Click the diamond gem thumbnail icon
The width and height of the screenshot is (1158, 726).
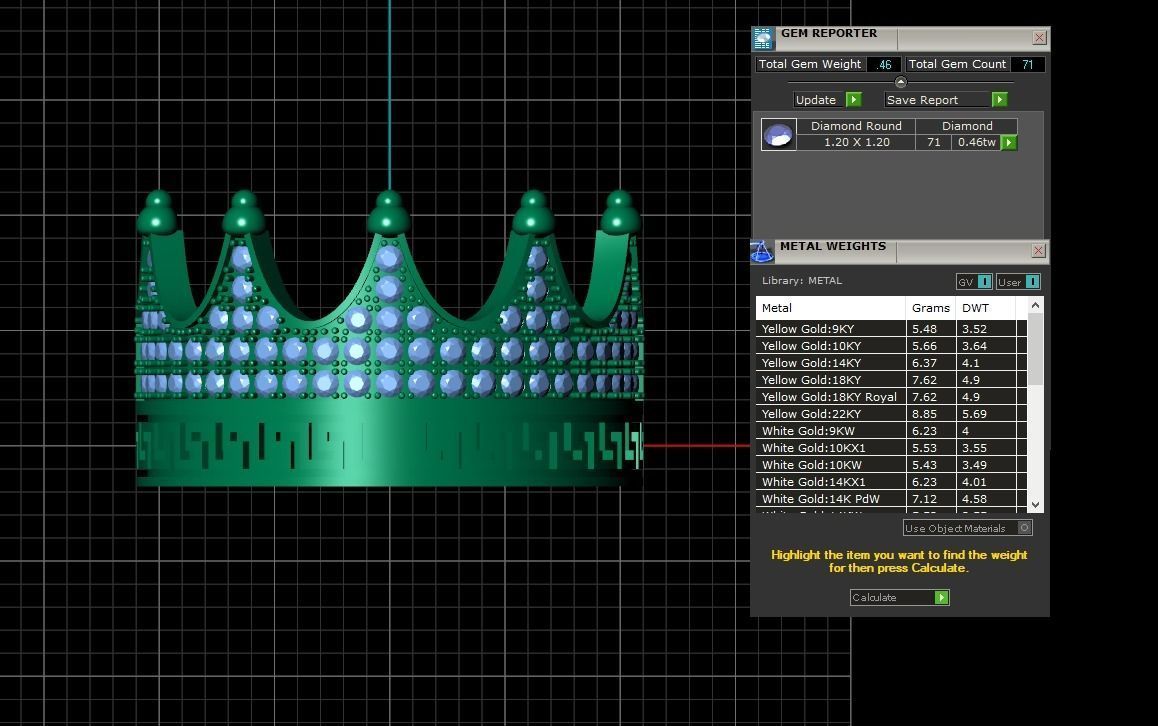[x=778, y=134]
